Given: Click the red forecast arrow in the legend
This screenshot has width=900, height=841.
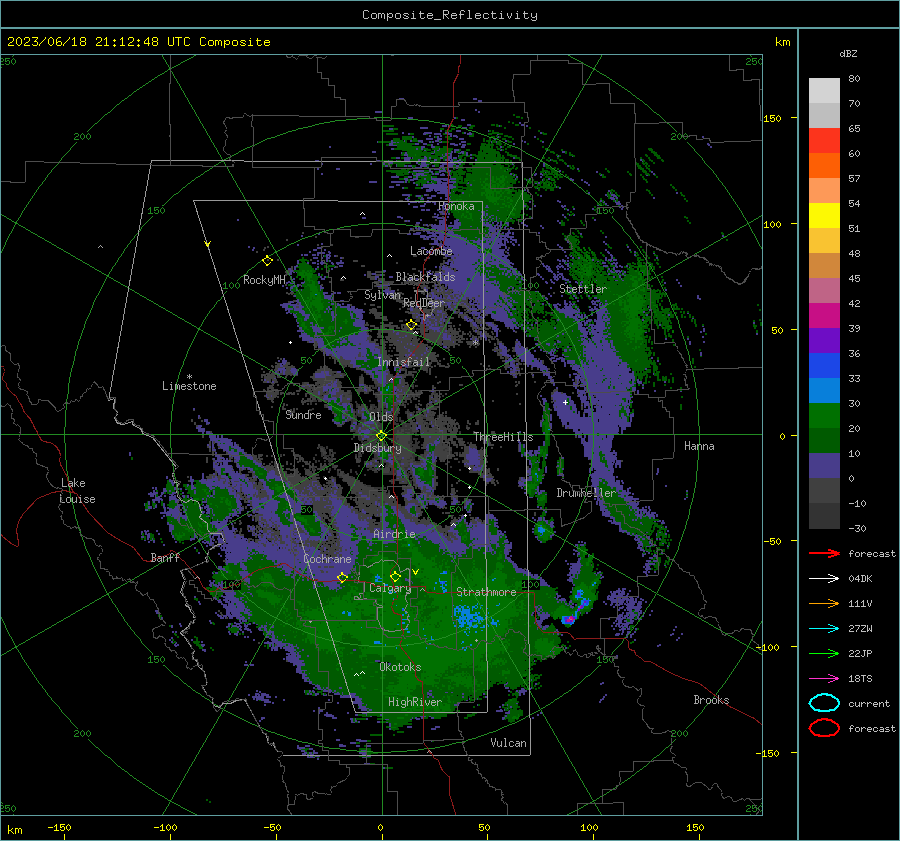Looking at the screenshot, I should [x=824, y=553].
